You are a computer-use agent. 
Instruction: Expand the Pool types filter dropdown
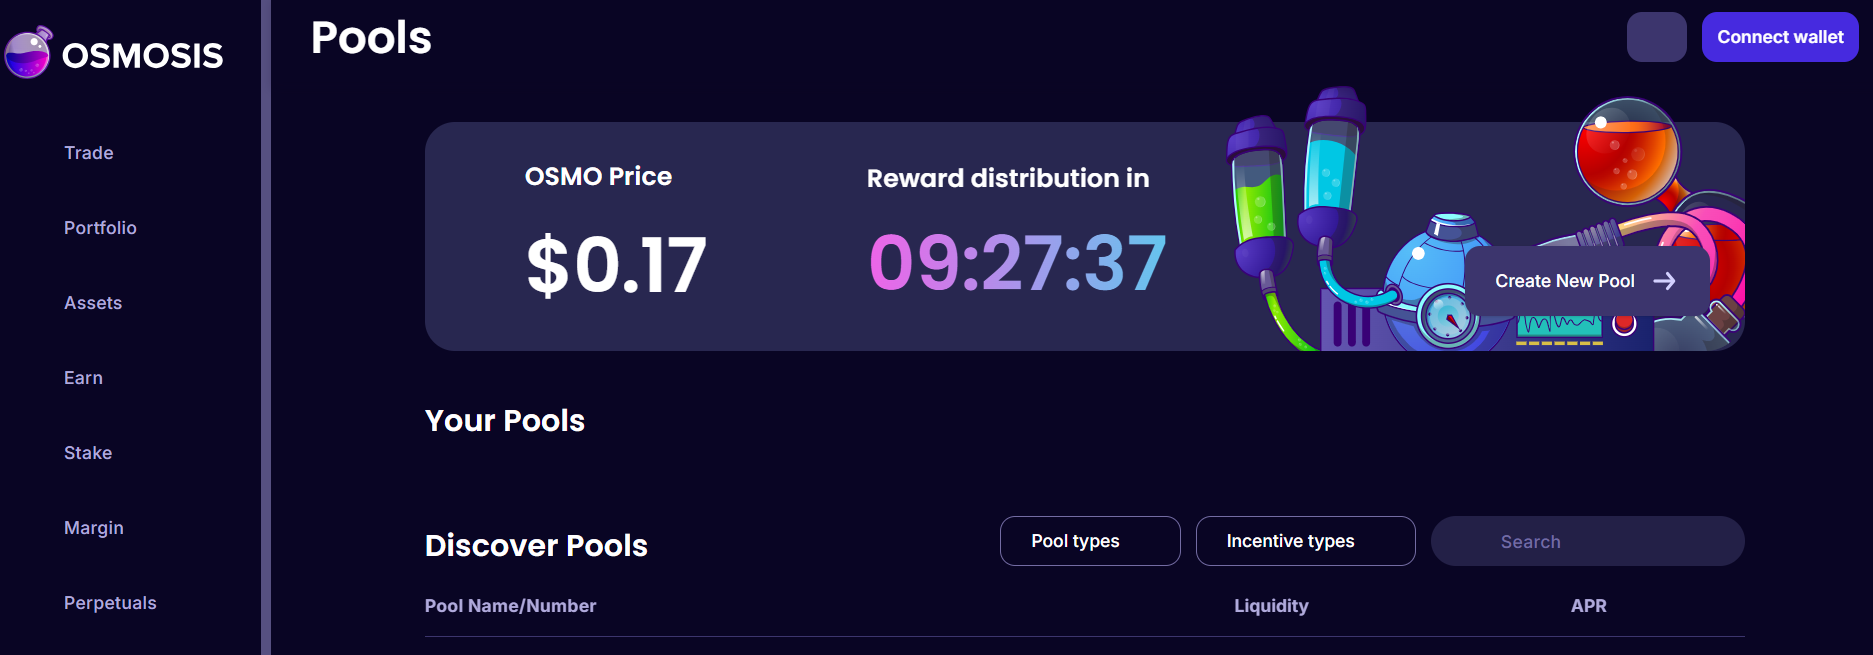[x=1090, y=541]
